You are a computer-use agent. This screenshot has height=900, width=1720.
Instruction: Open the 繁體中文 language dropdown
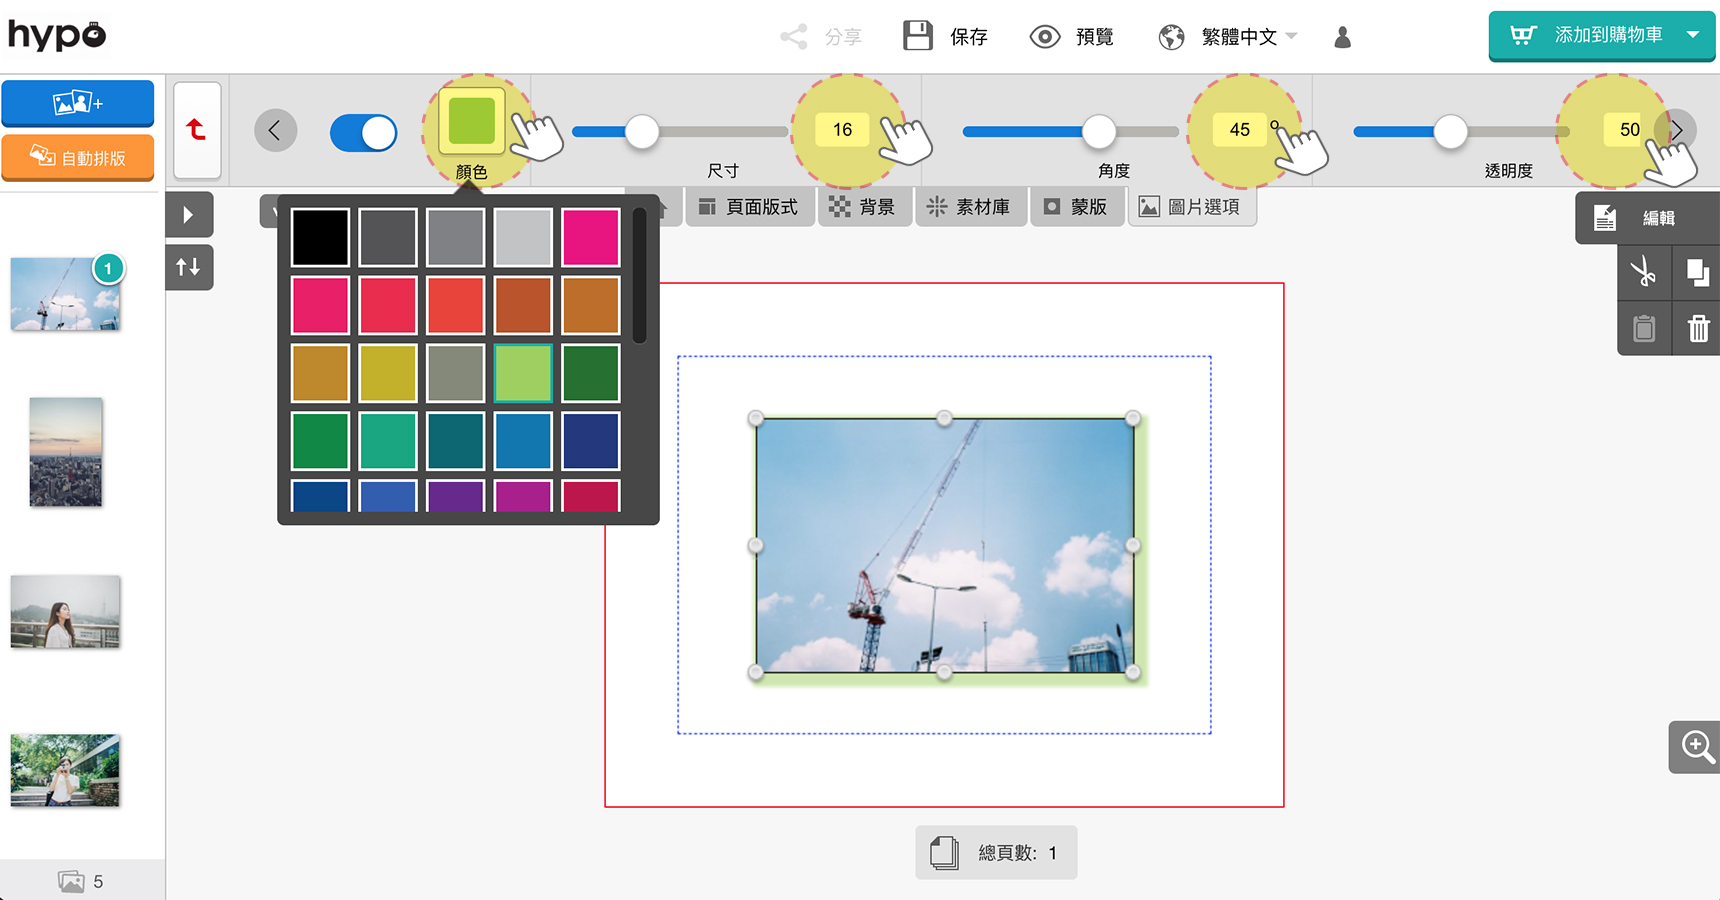pos(1228,37)
